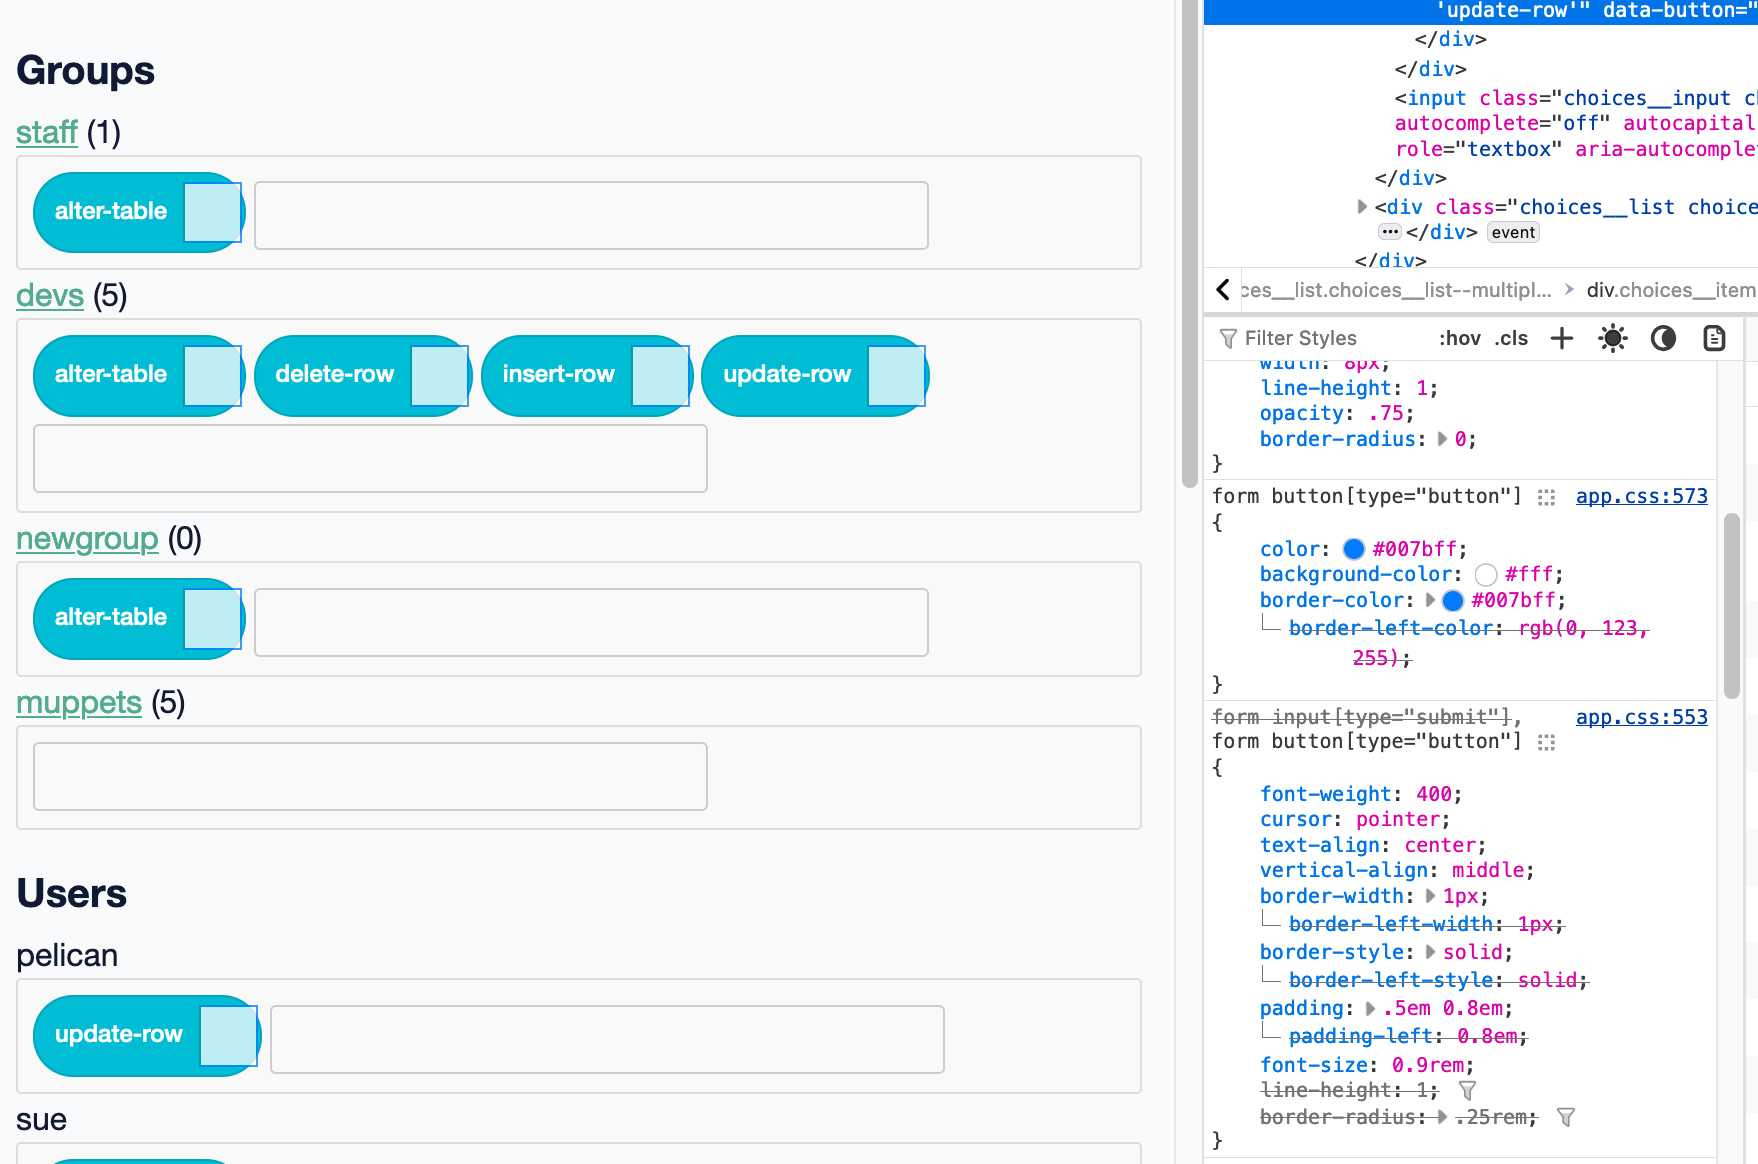Viewport: 1758px width, 1164px height.
Task: Click the font-weight: 400 declaration
Action: pos(1361,794)
